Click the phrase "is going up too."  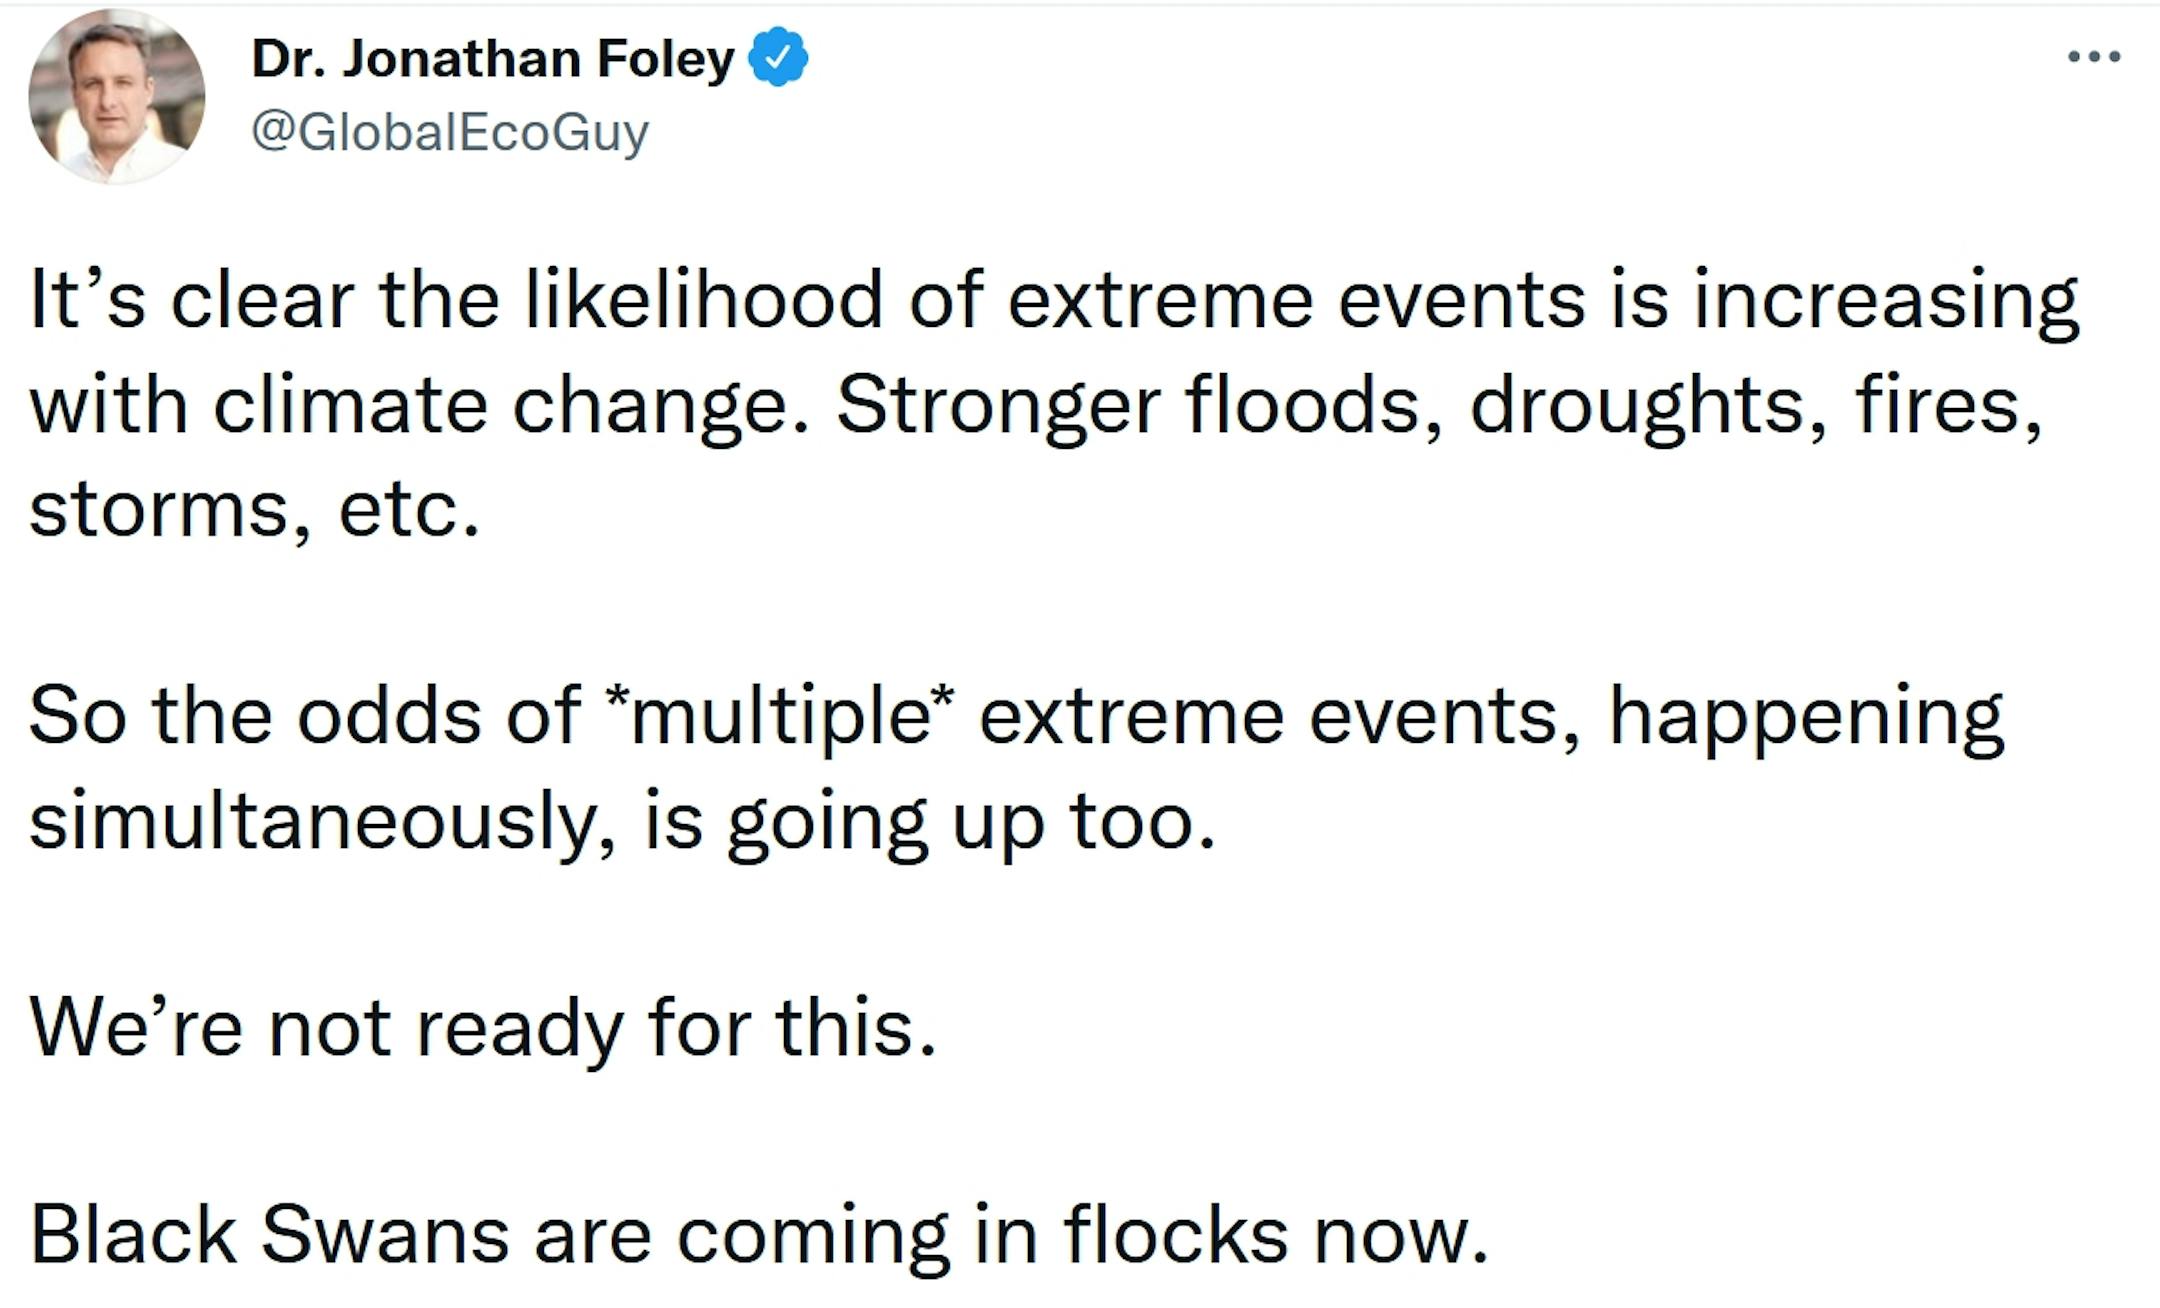930,822
